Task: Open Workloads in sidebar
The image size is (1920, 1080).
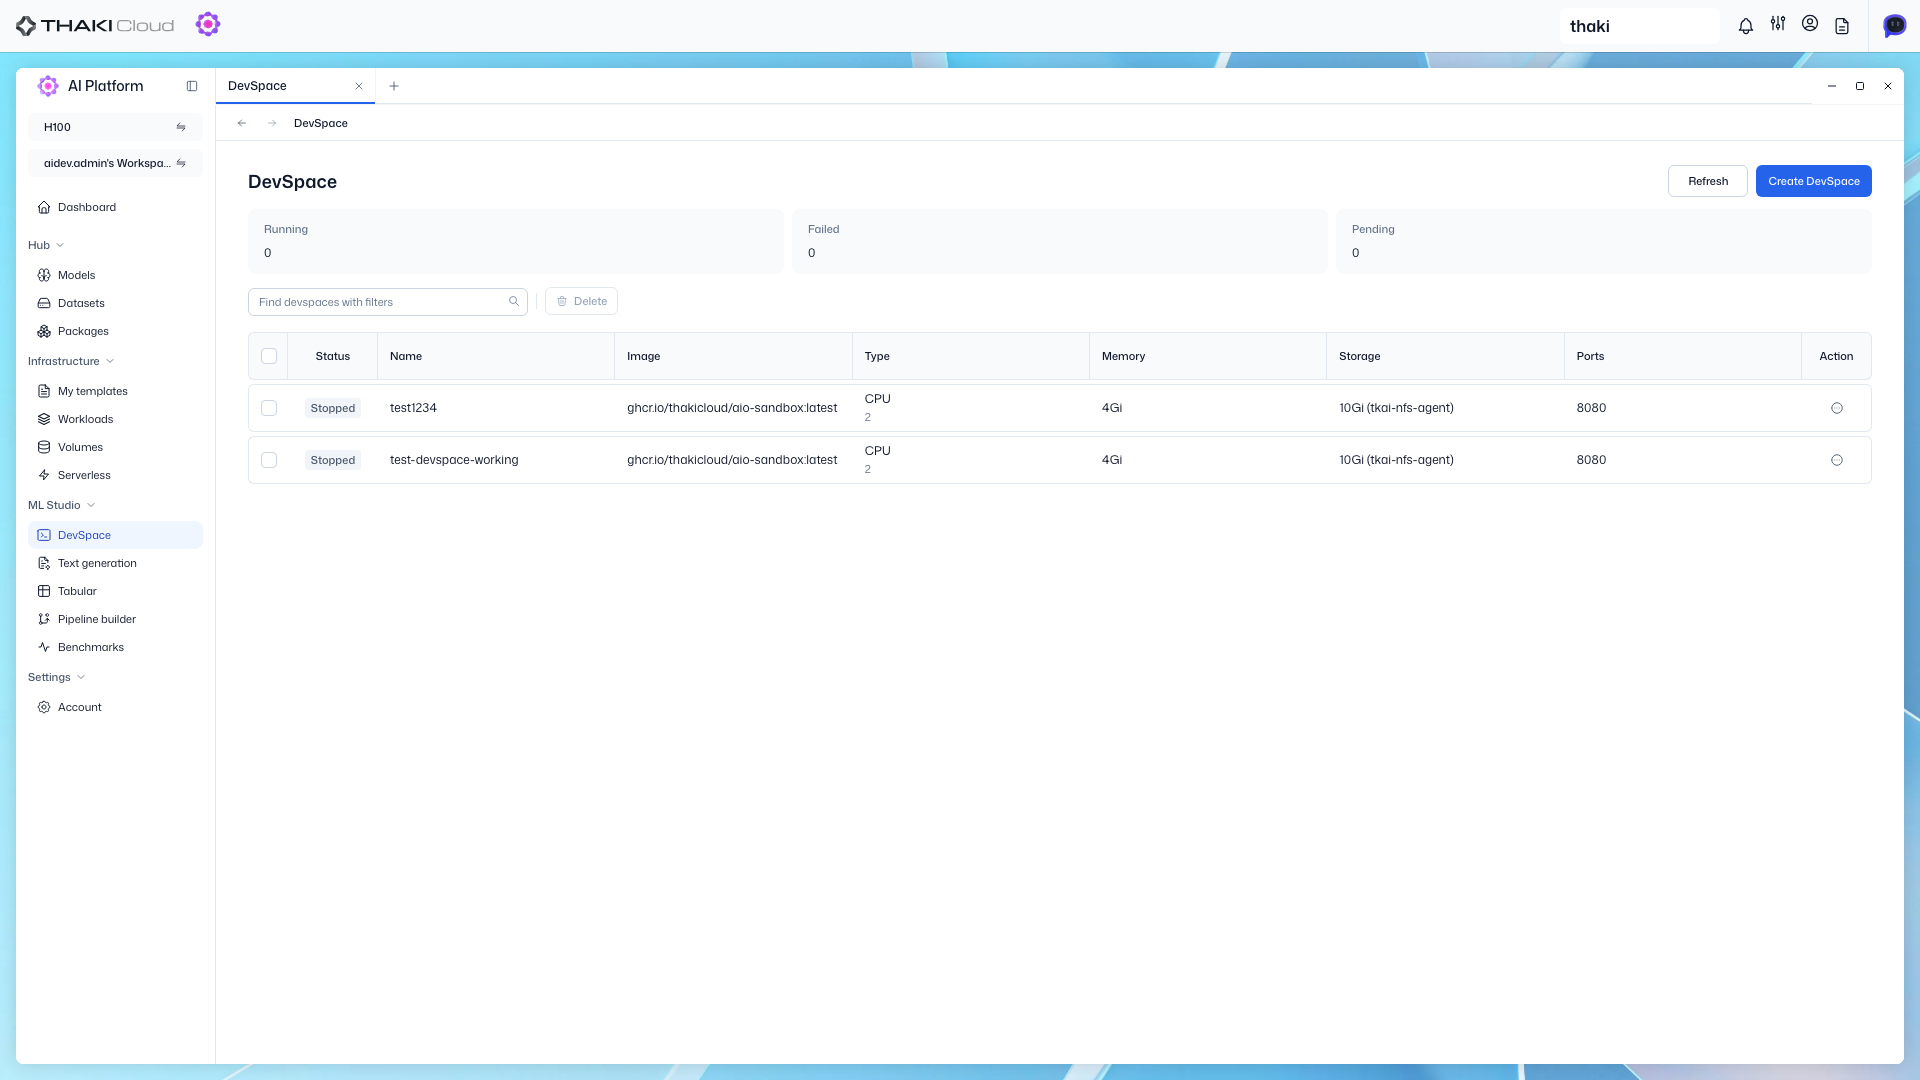Action: coord(115,419)
